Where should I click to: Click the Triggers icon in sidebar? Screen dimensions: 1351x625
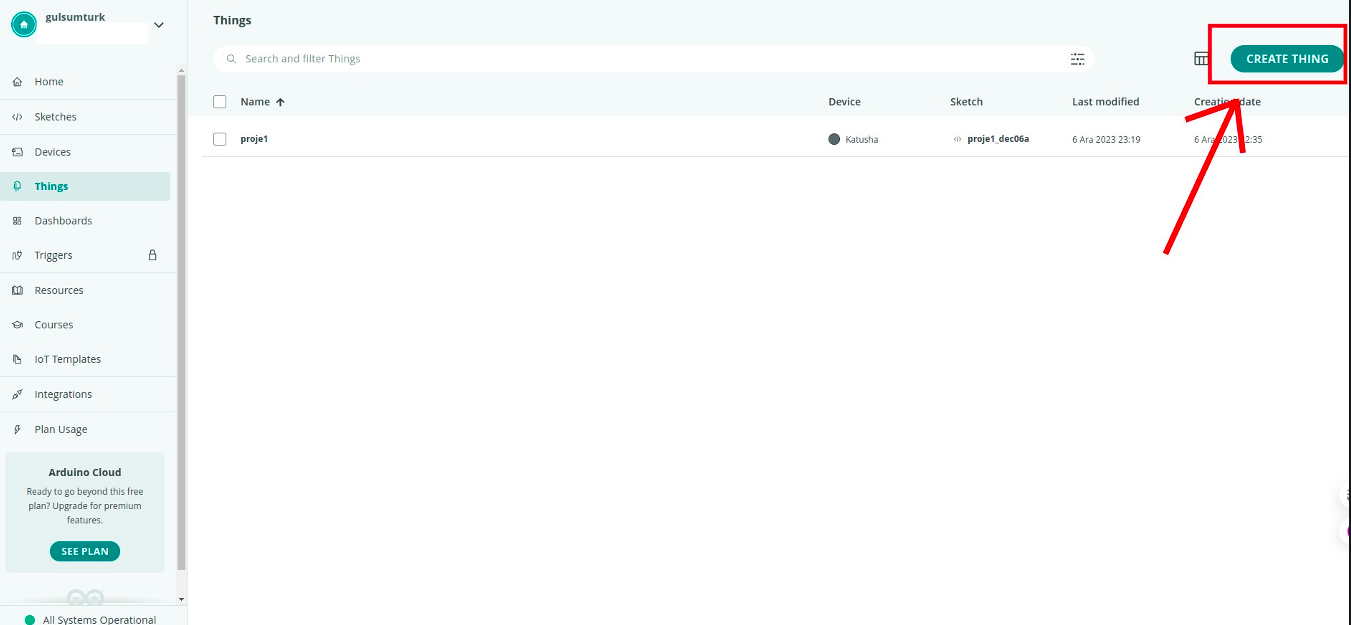coord(17,255)
